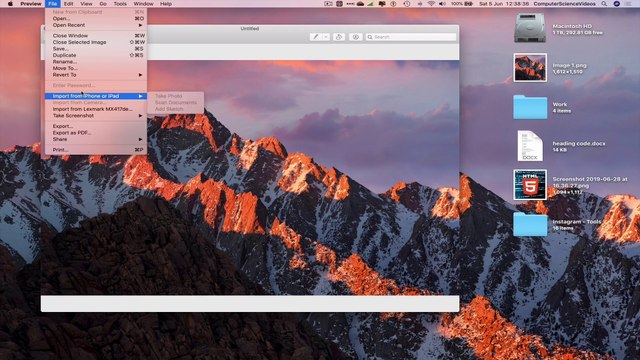Screen dimensions: 640x360
Task: Click the Time Machine clock icon
Action: click(x=407, y=4)
